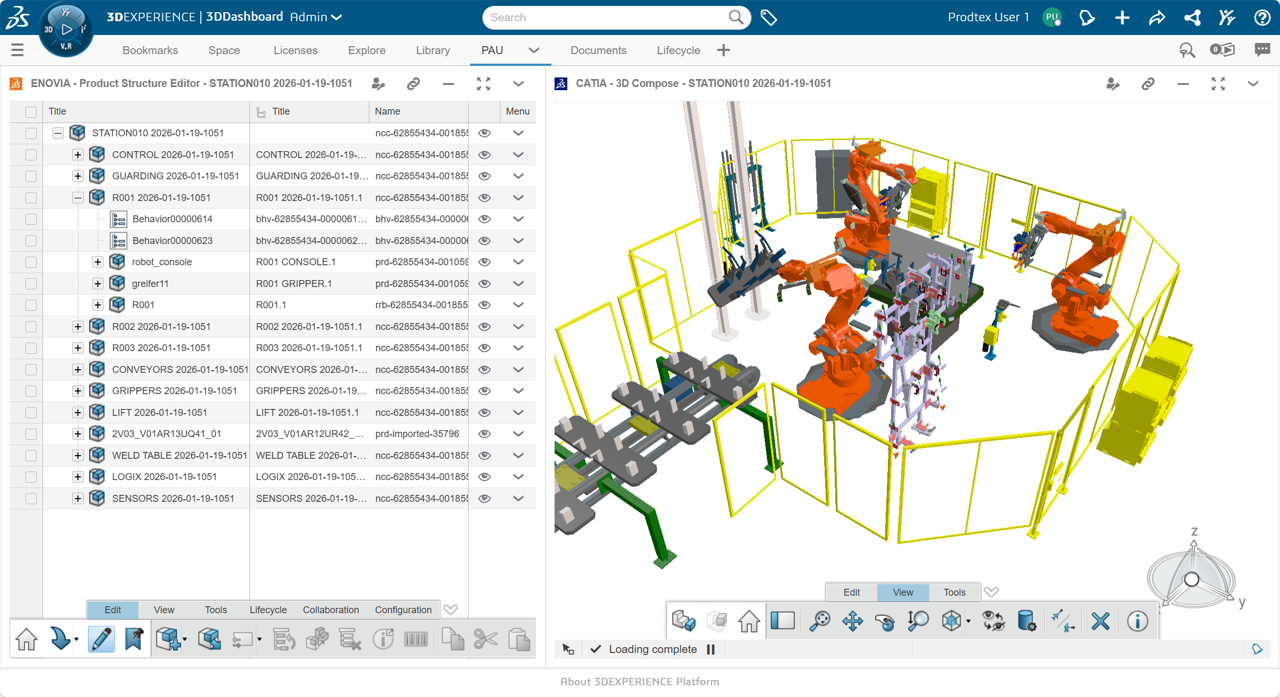1280x697 pixels.
Task: Open the hamburger menu on the left
Action: coord(17,50)
